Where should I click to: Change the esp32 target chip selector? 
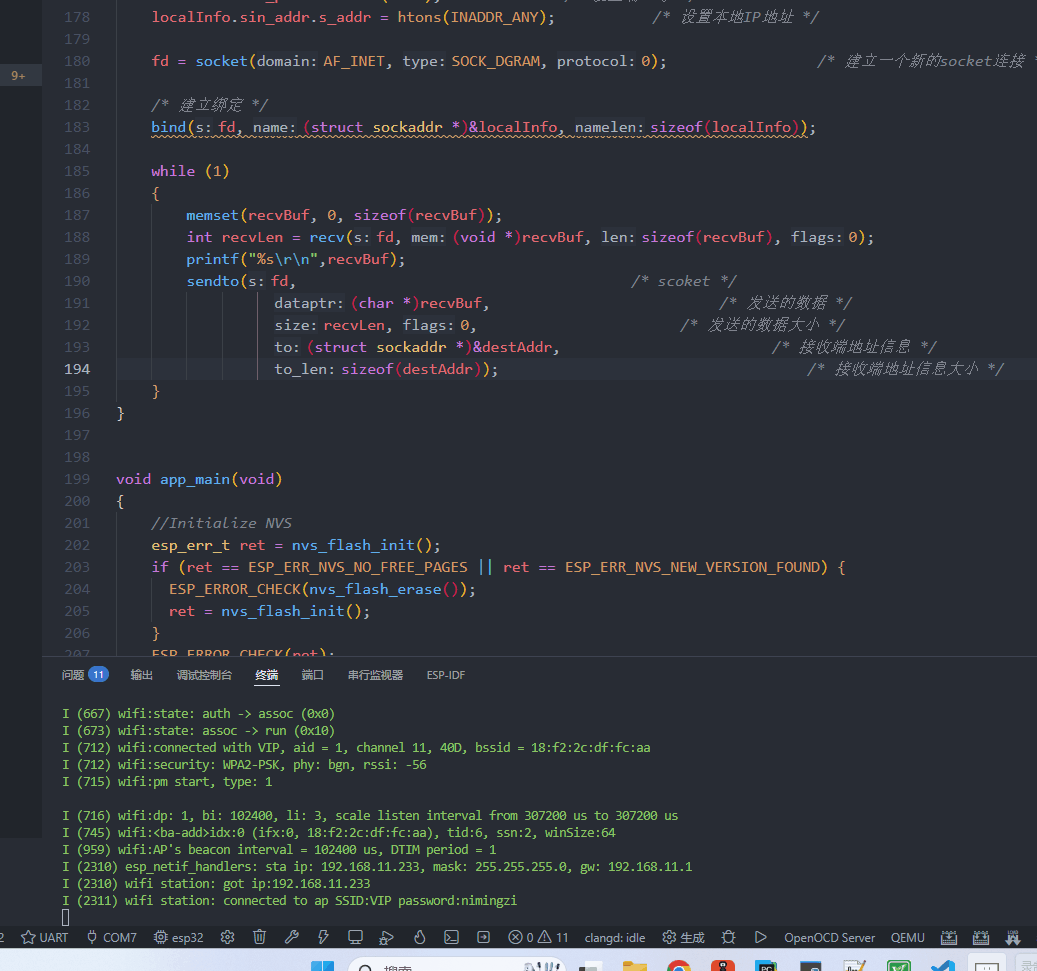(x=178, y=937)
